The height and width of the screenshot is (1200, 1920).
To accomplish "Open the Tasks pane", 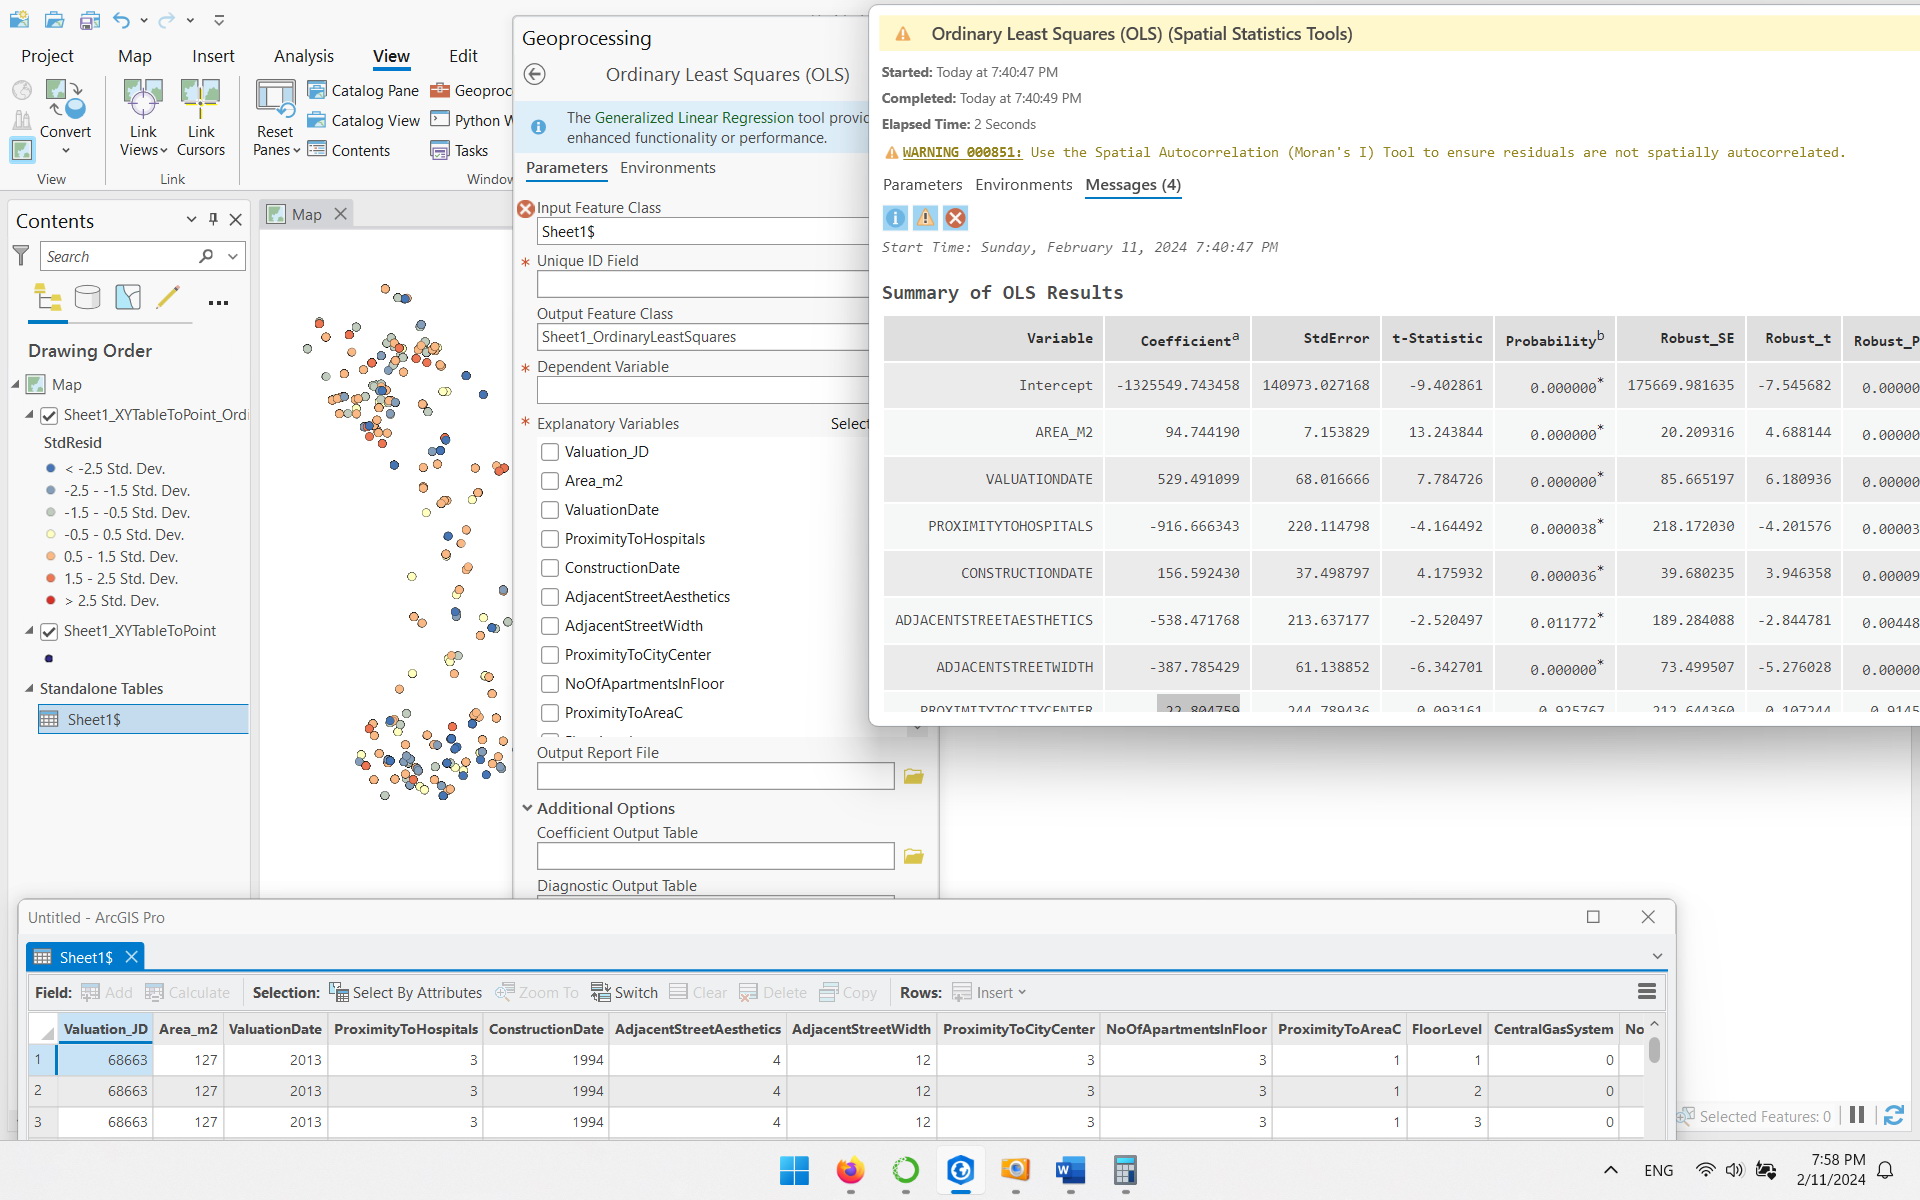I will tap(459, 150).
